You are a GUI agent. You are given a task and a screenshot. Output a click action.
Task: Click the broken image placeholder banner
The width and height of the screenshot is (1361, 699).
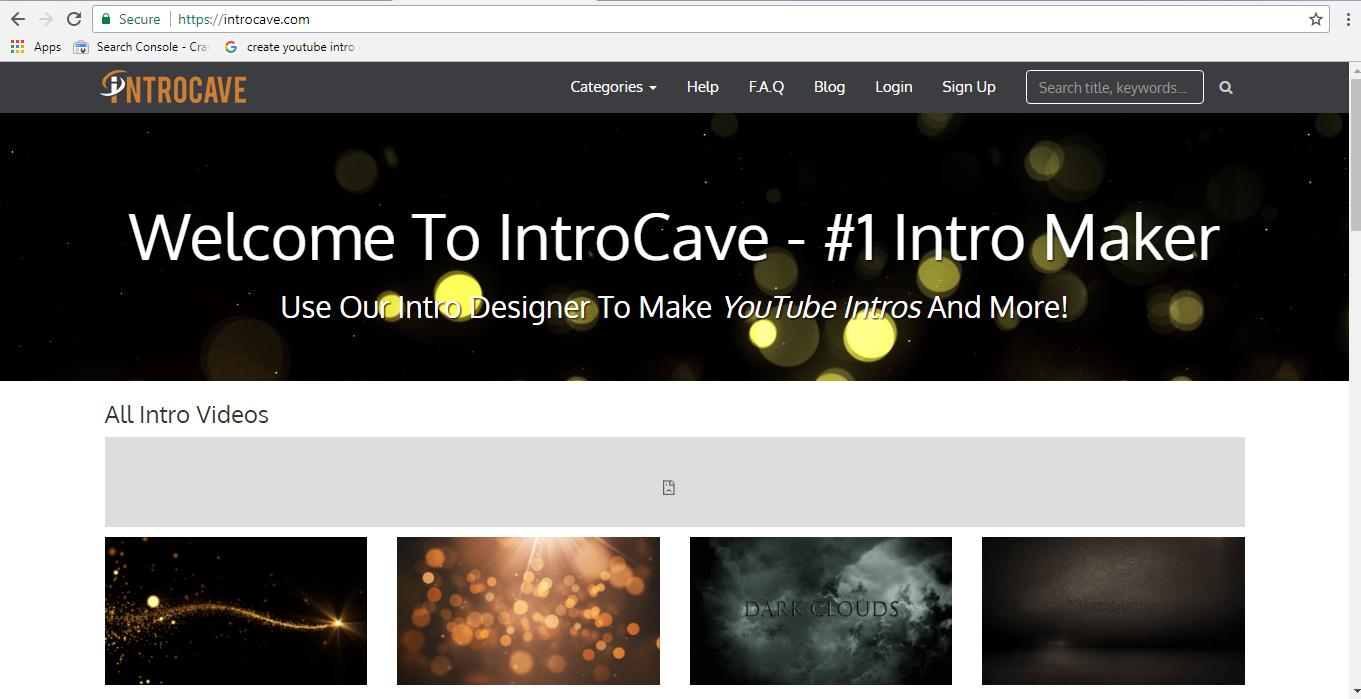click(675, 482)
